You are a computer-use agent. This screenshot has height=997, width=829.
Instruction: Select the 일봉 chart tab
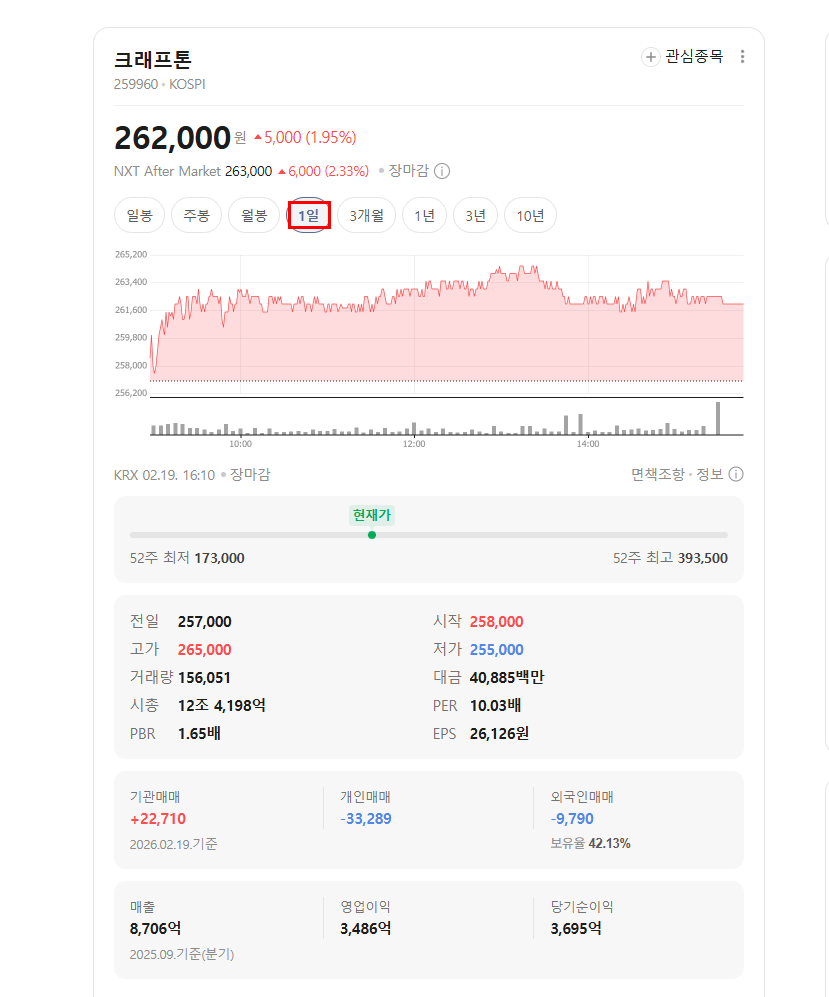pyautogui.click(x=139, y=216)
